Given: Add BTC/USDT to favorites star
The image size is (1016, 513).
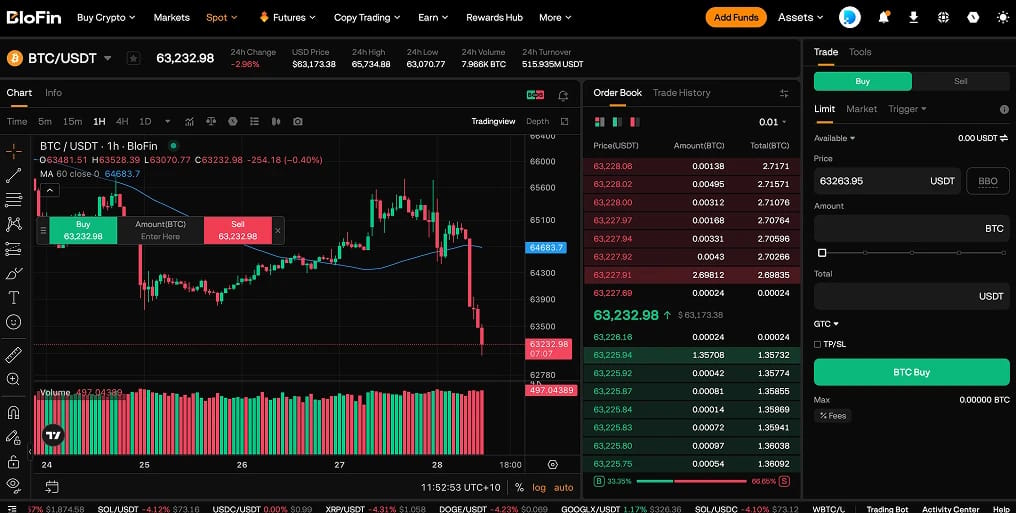Looking at the screenshot, I should coord(133,58).
